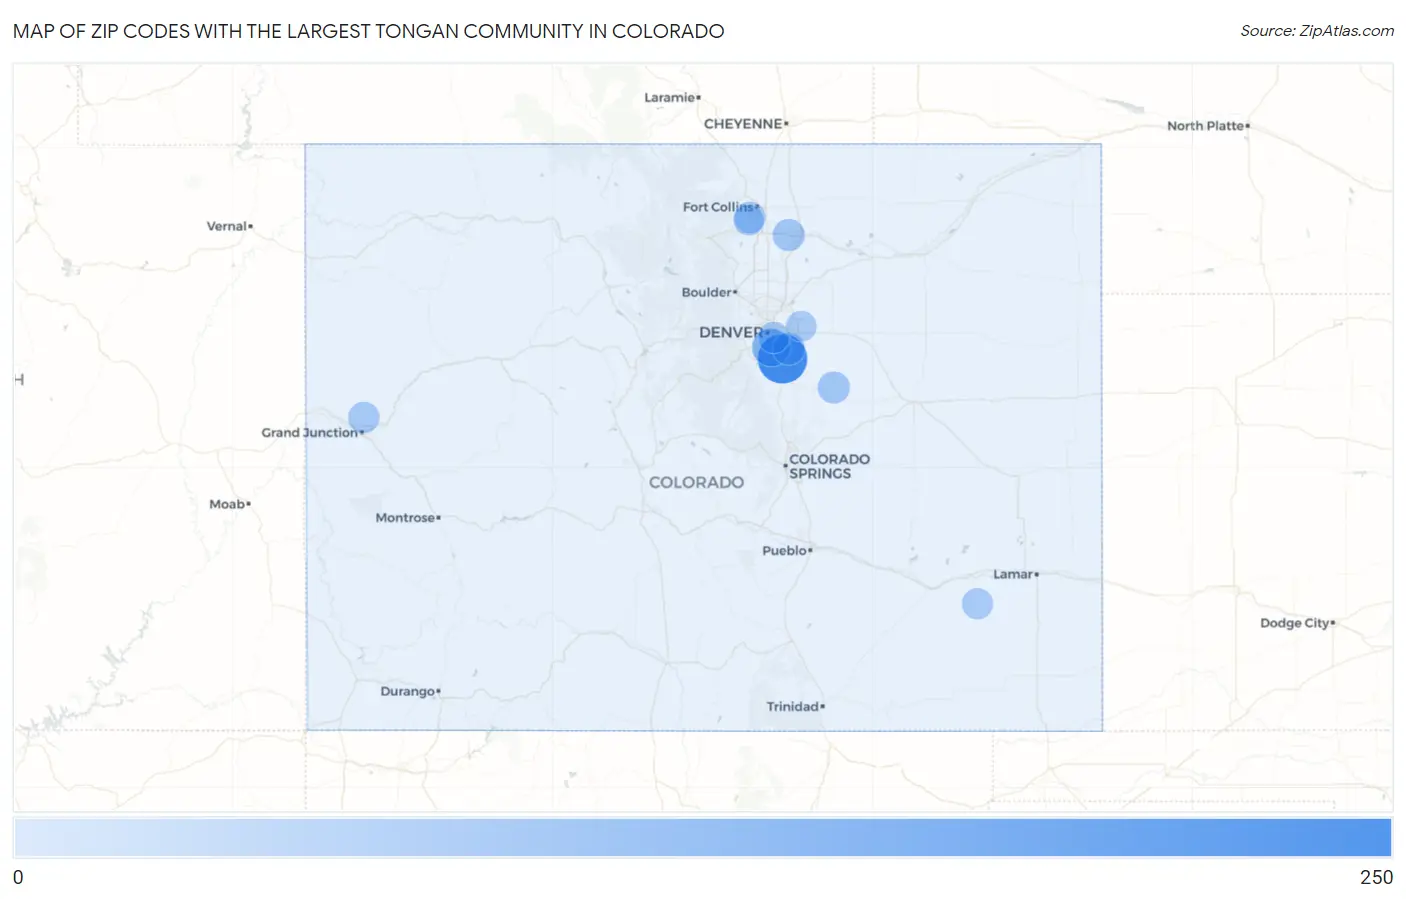Click the Moab city label
This screenshot has width=1406, height=899.
click(x=227, y=504)
